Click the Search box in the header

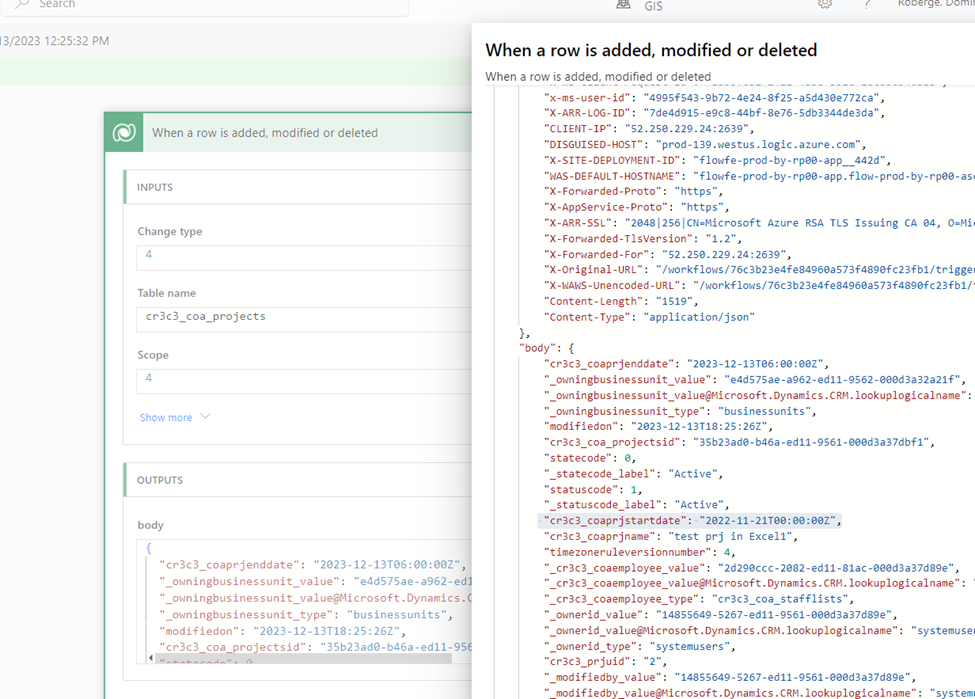tap(205, 5)
